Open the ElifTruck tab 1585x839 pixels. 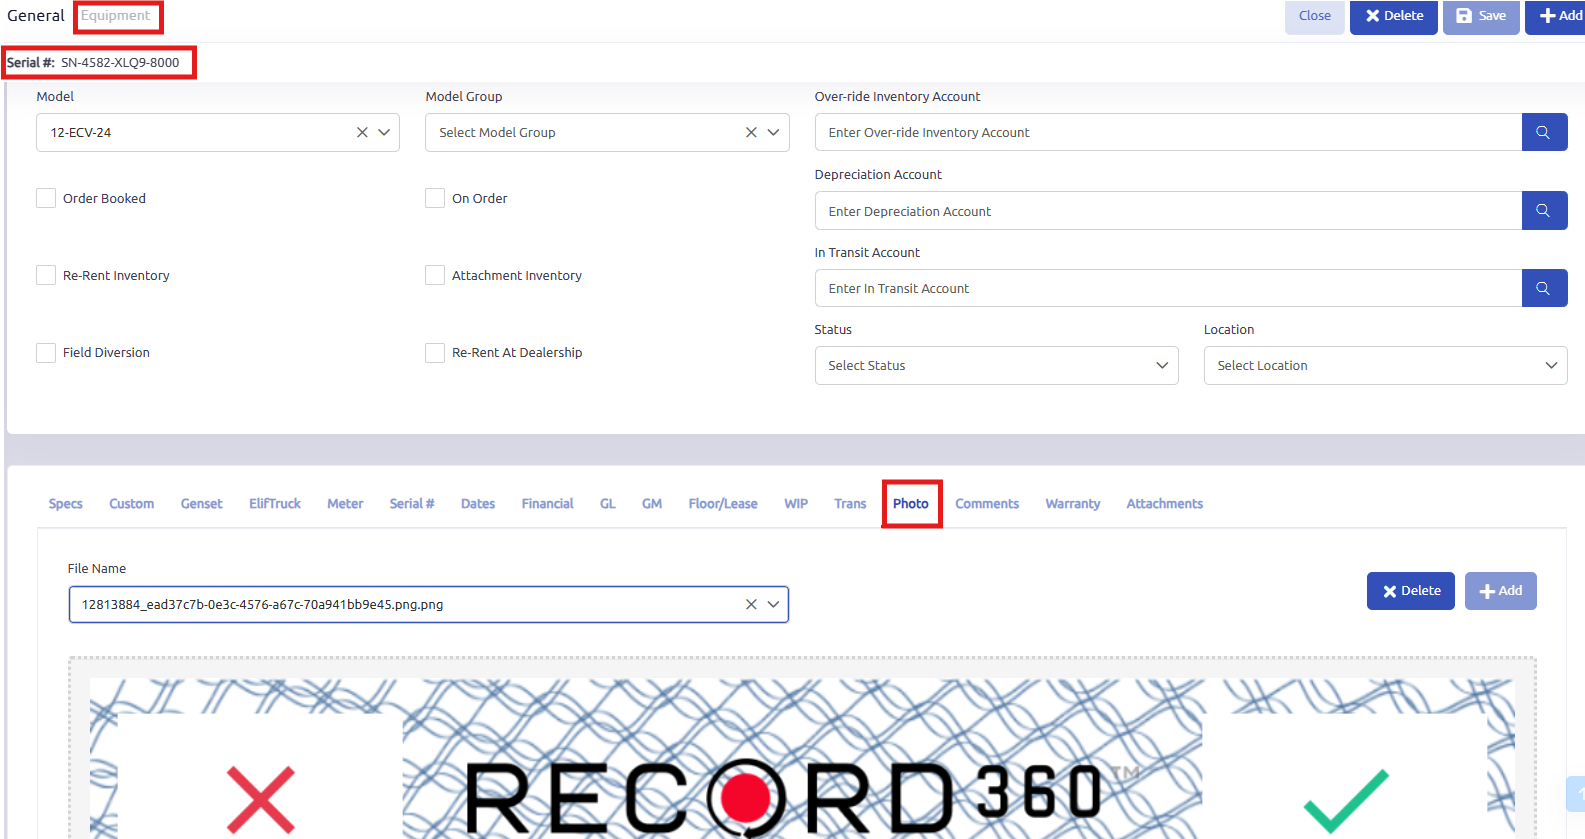coord(275,504)
